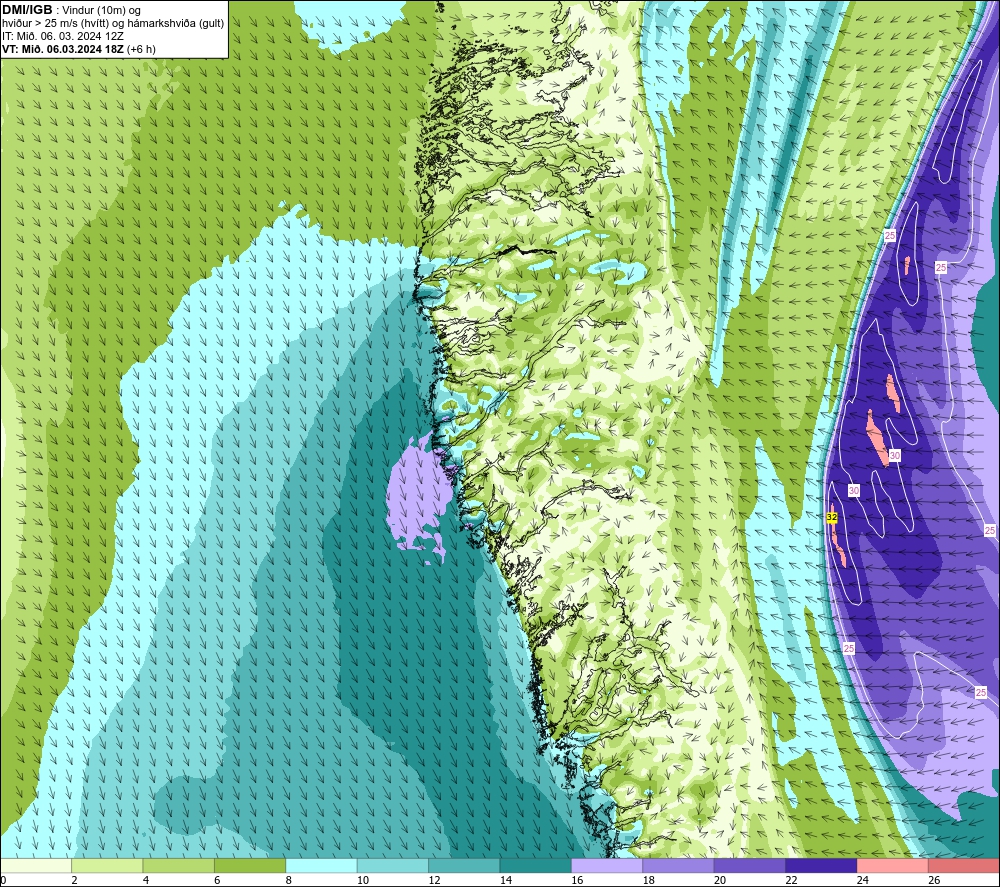This screenshot has height=887, width=1000.
Task: Click the 'Vindur (10m) og' heading text
Action: 101,11
